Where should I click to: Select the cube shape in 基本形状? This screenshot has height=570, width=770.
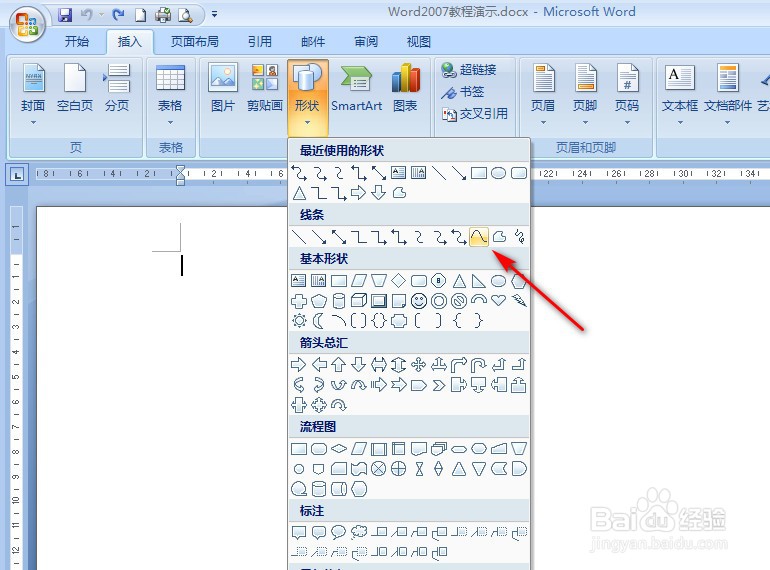pos(359,300)
